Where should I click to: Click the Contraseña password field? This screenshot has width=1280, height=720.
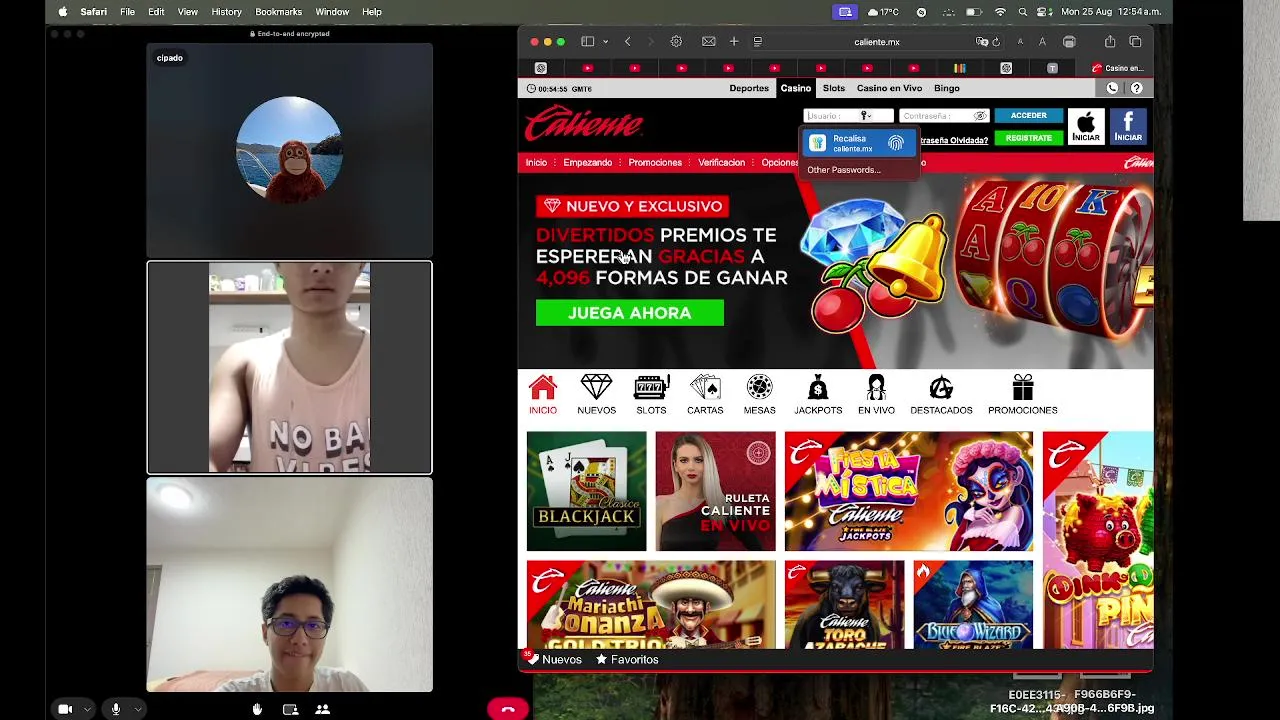tap(944, 116)
